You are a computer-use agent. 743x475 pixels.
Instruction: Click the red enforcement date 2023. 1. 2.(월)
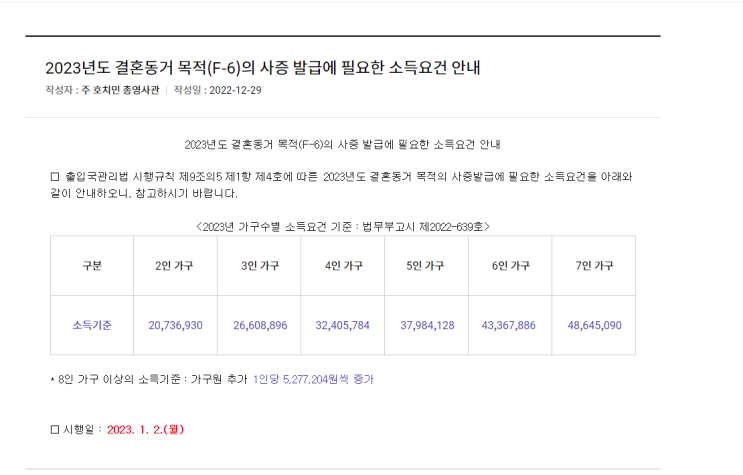[x=145, y=429]
